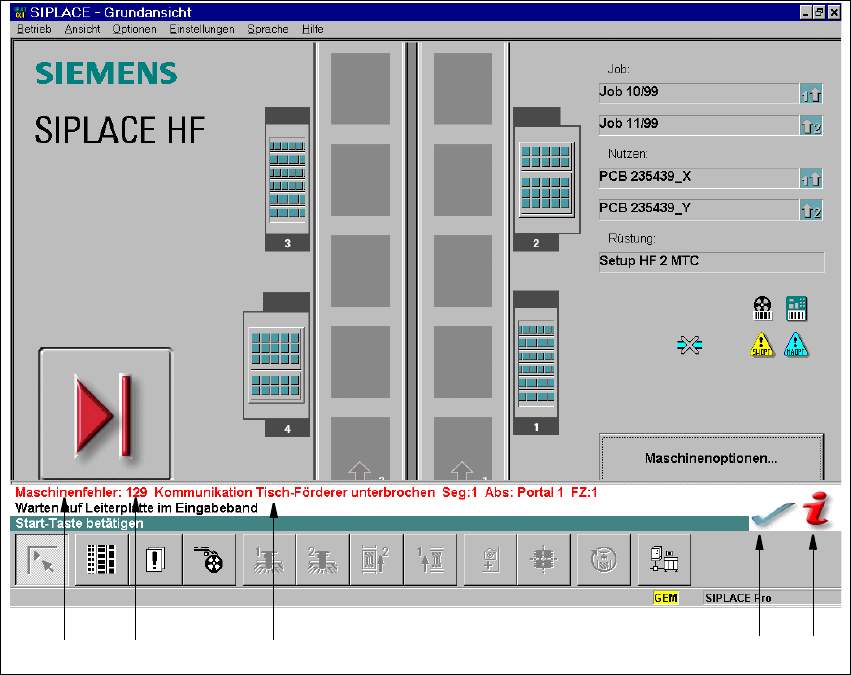
Task: Click the Job 10/99 field
Action: [x=699, y=93]
